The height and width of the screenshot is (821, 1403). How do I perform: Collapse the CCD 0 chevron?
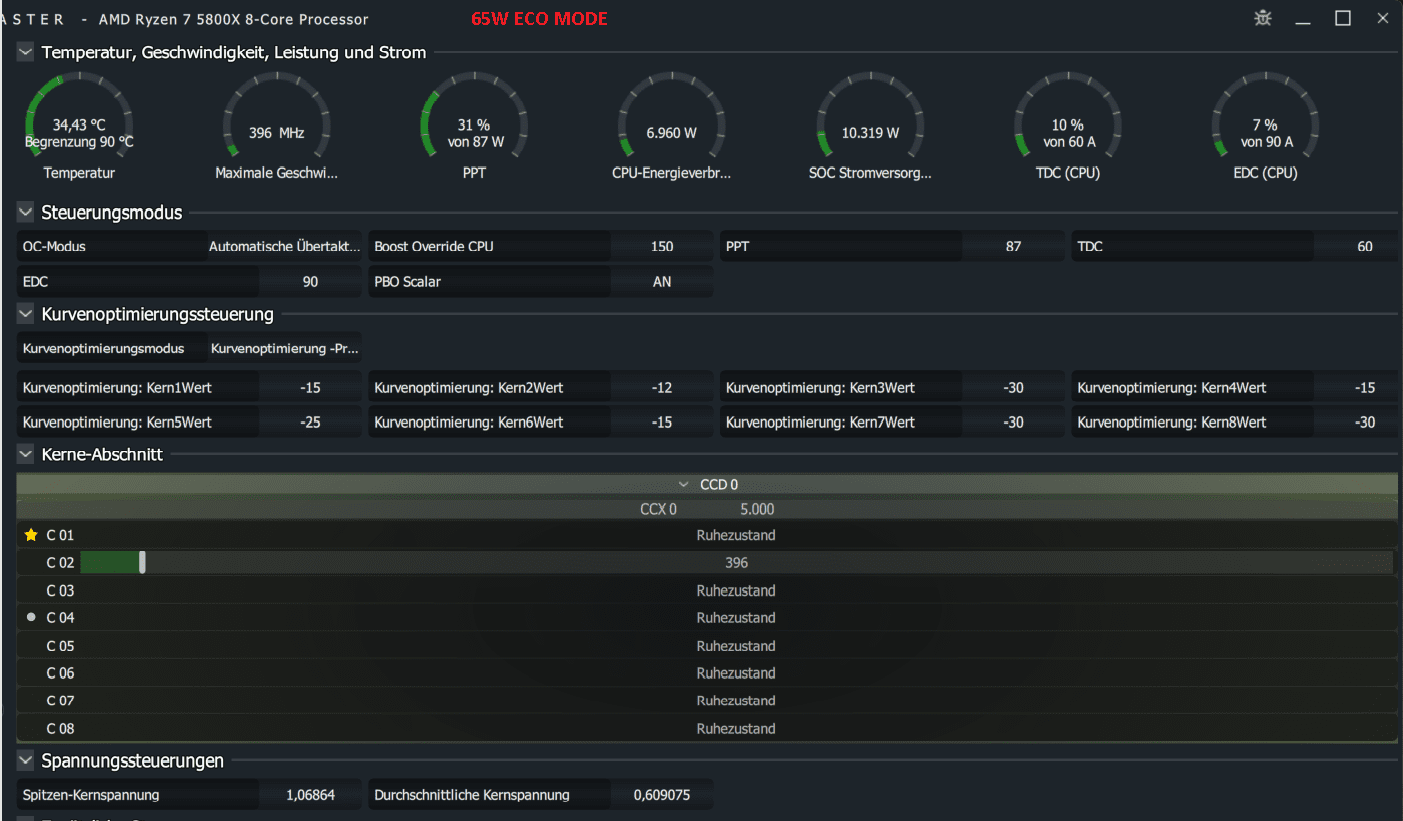[684, 484]
